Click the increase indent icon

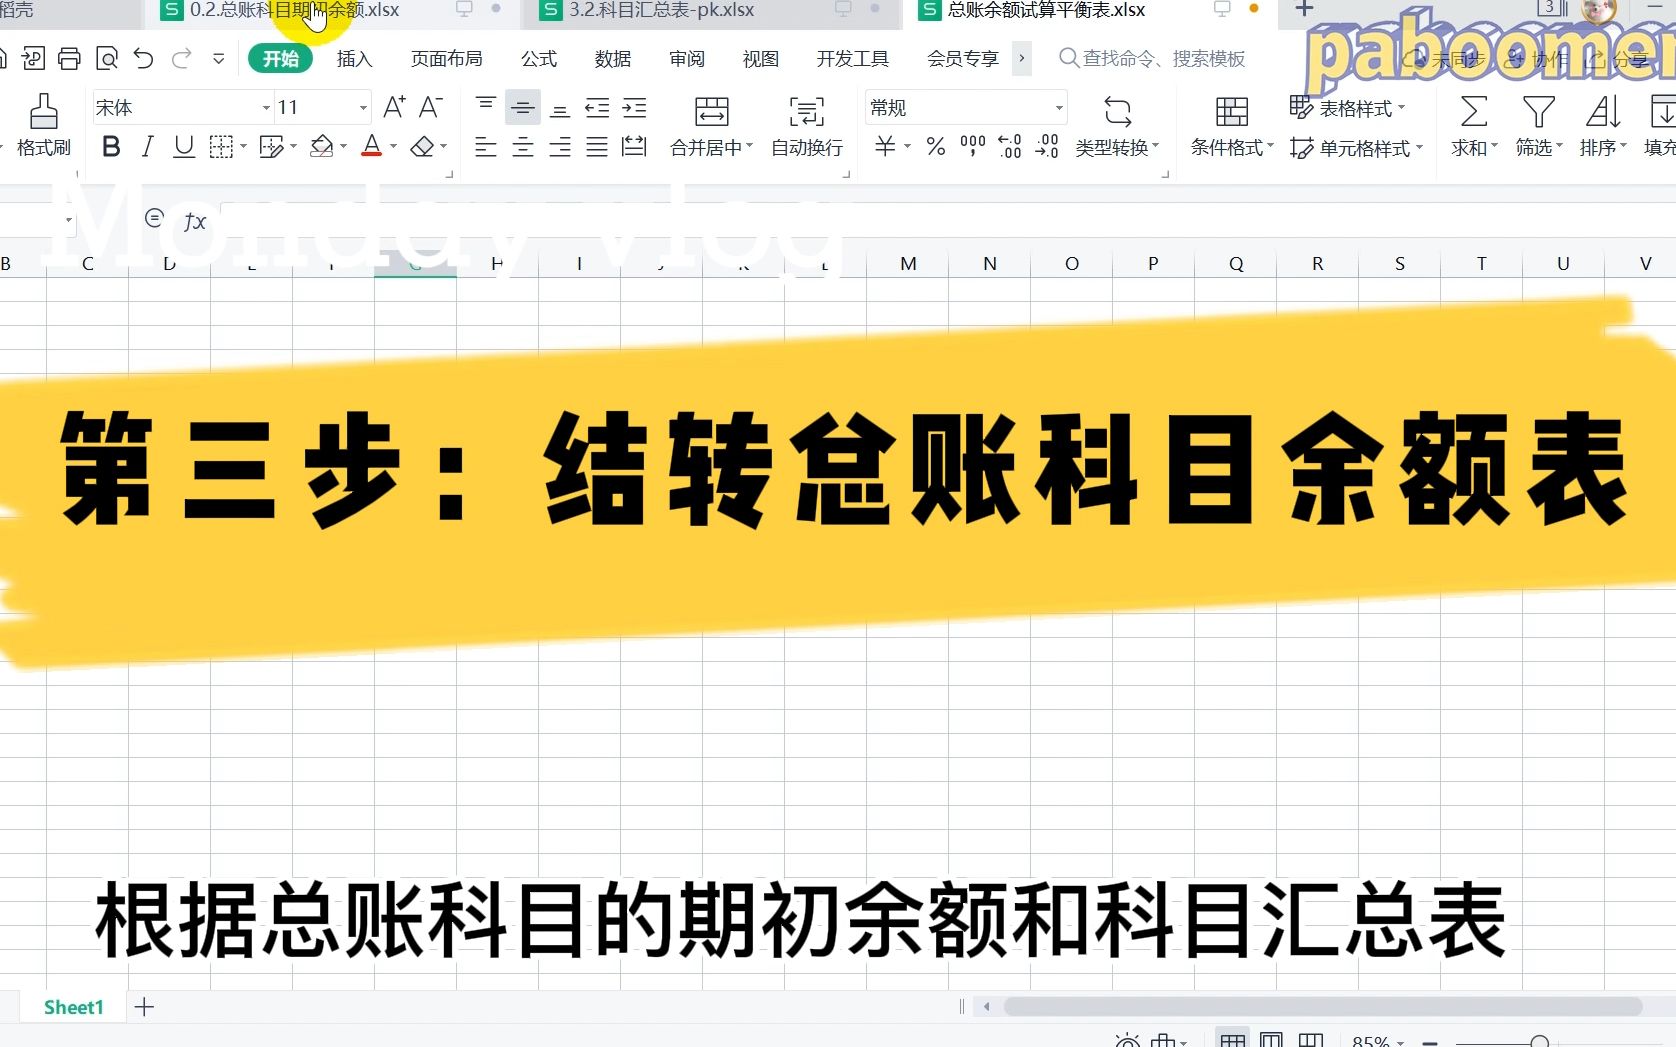[634, 107]
